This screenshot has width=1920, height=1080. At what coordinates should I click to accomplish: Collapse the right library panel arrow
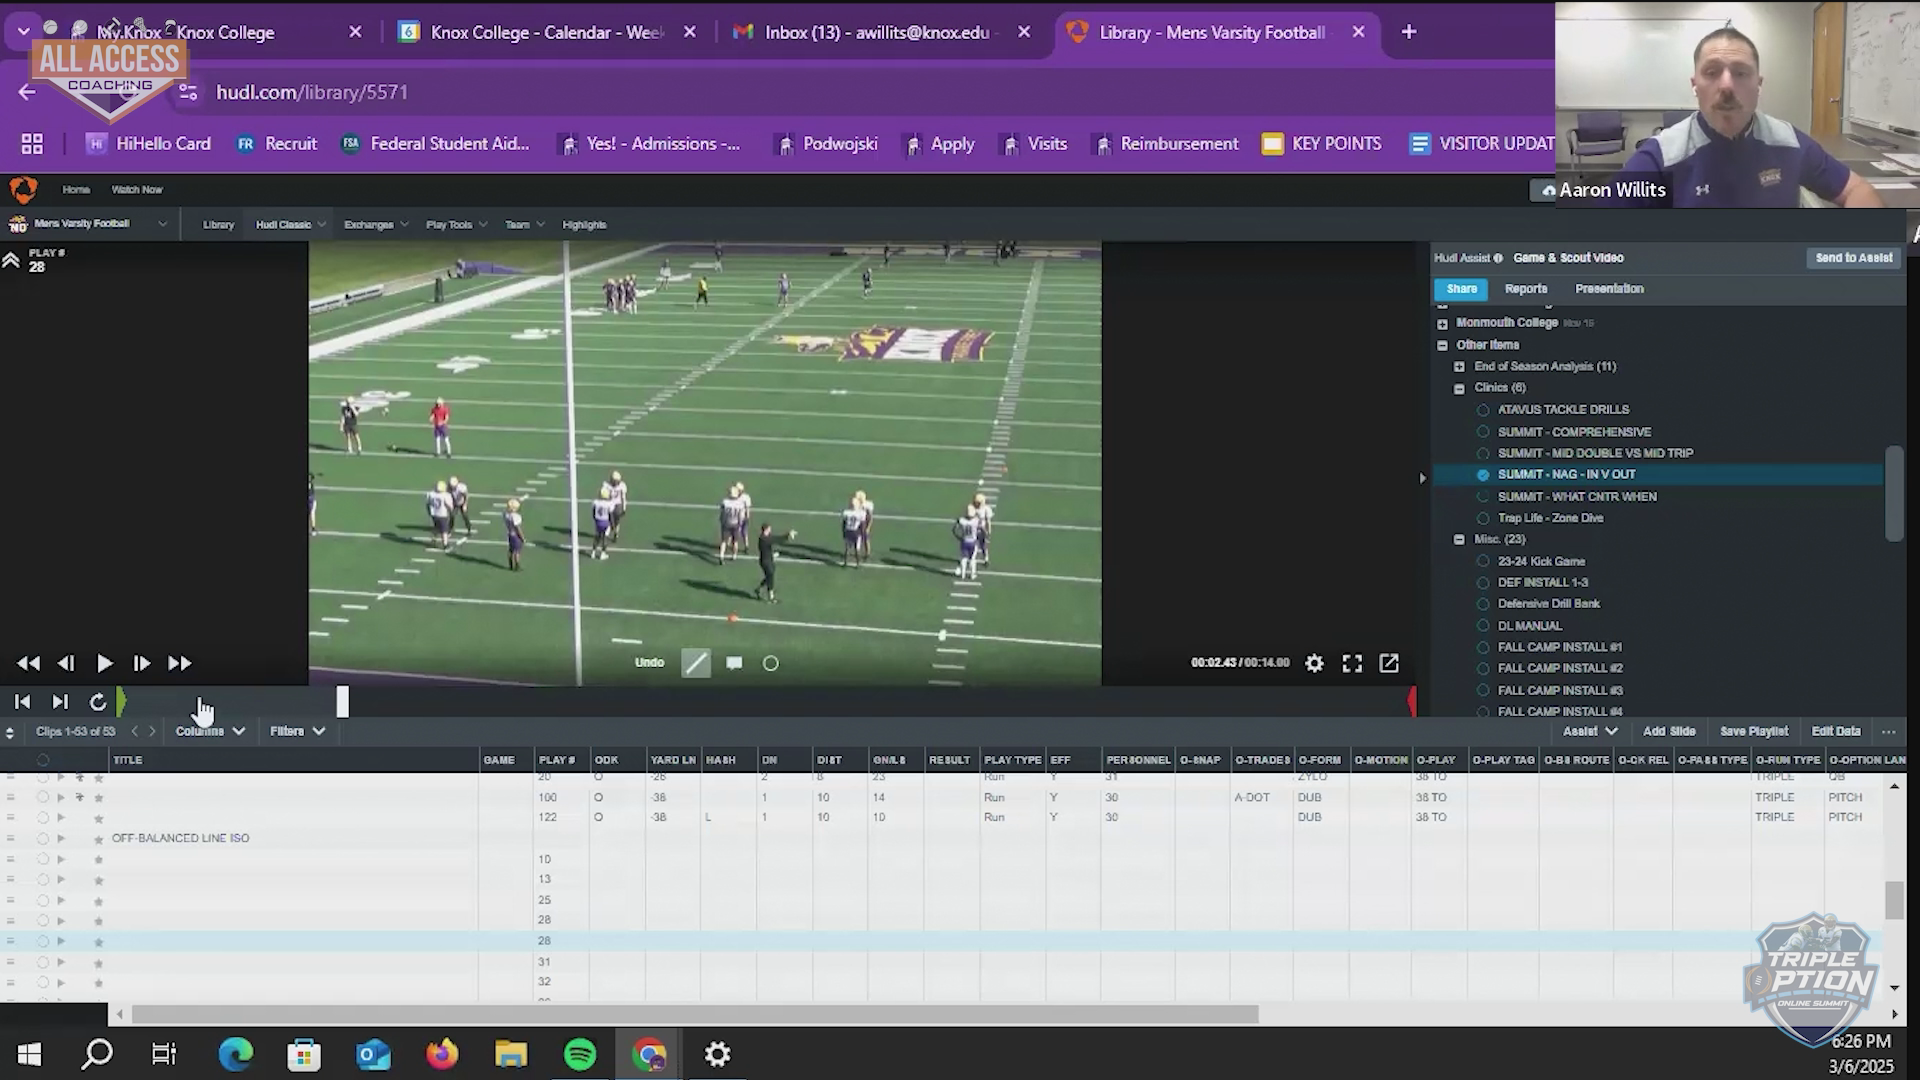click(x=1422, y=478)
